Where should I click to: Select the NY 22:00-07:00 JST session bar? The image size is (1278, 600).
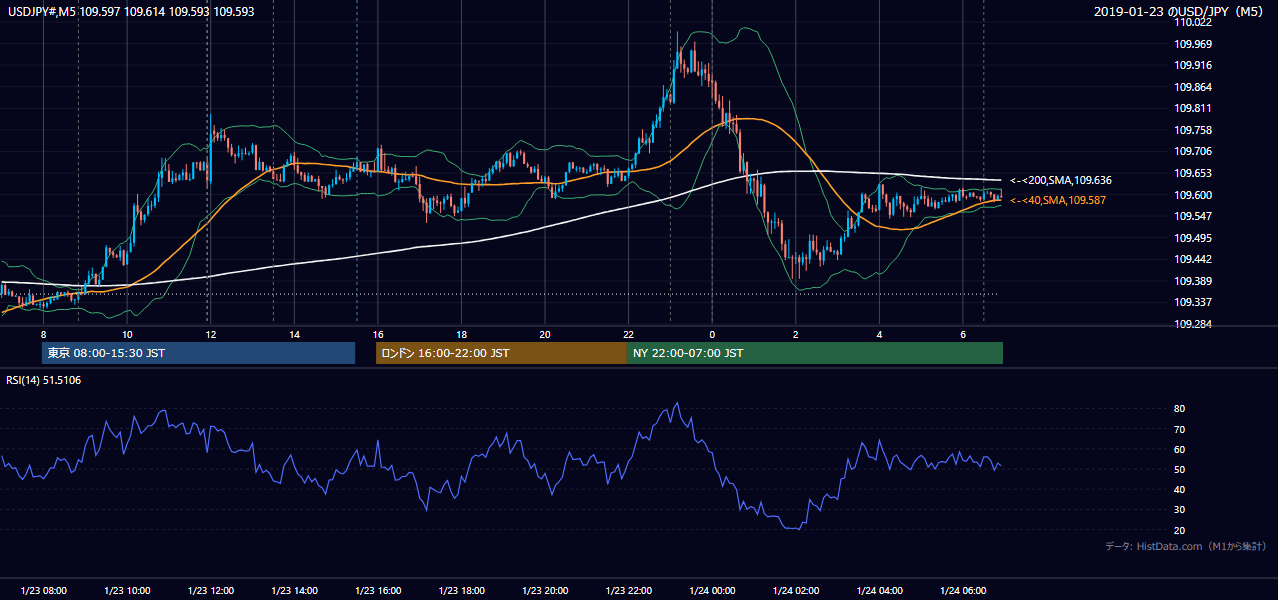814,353
